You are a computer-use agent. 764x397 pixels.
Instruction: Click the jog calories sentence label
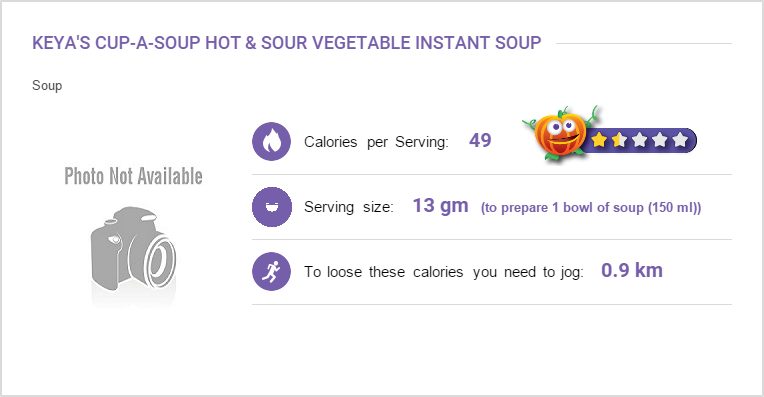coord(444,272)
